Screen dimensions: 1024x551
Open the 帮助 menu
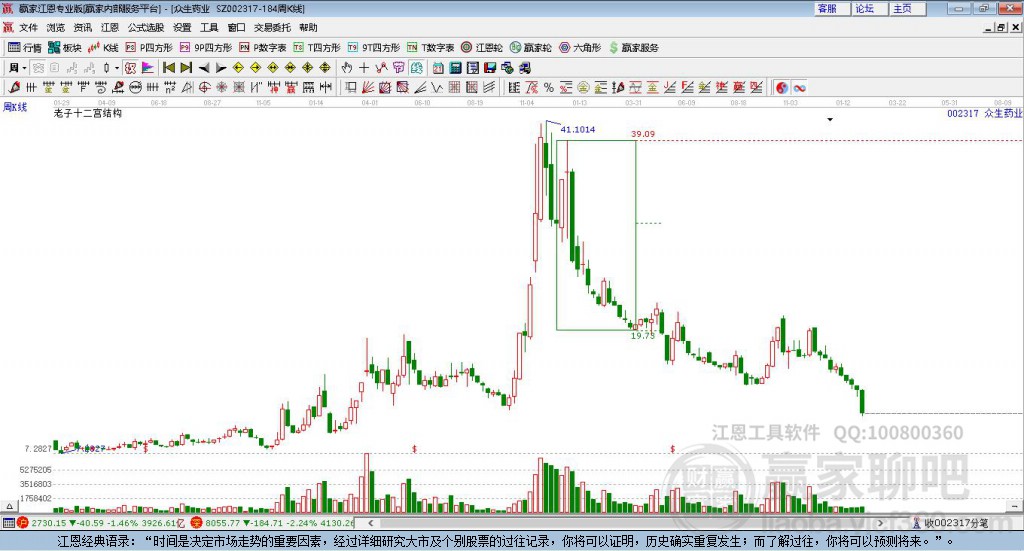pos(308,27)
